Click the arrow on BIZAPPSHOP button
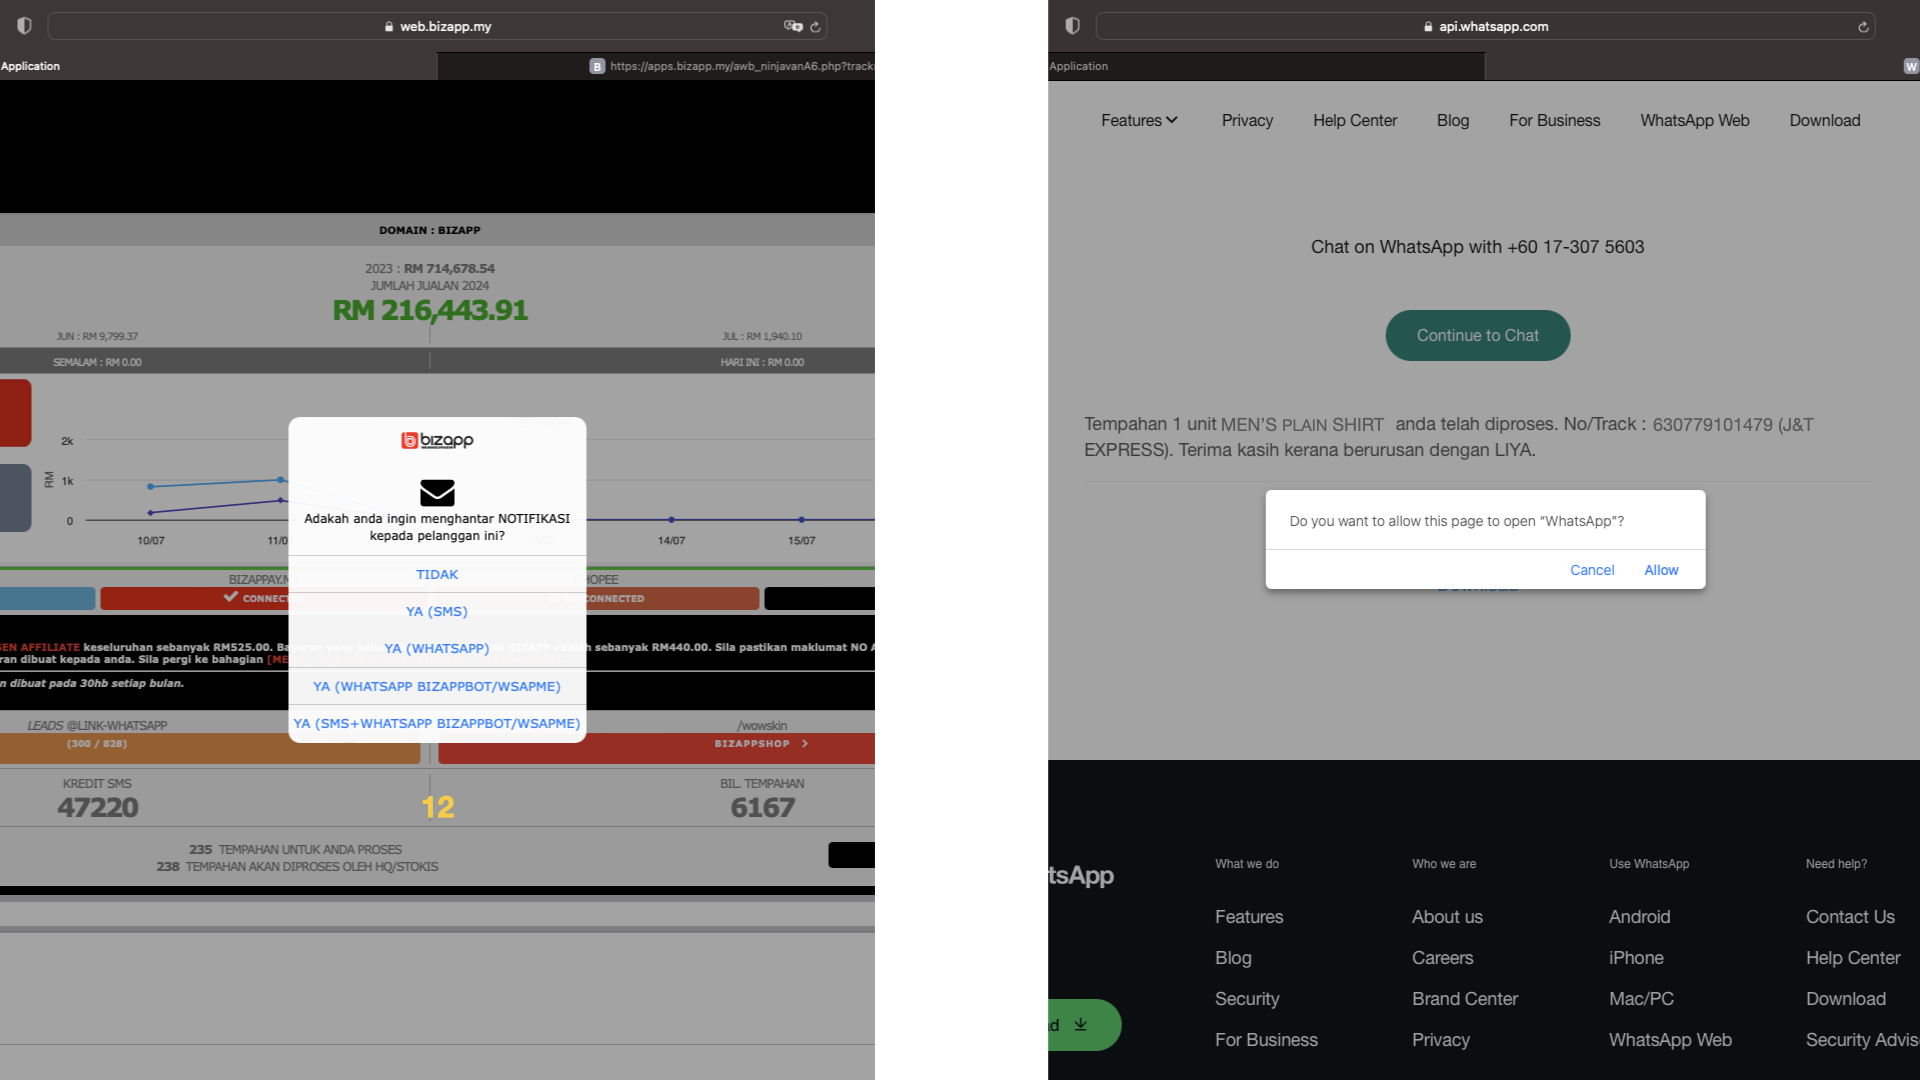1920x1080 pixels. click(x=805, y=744)
